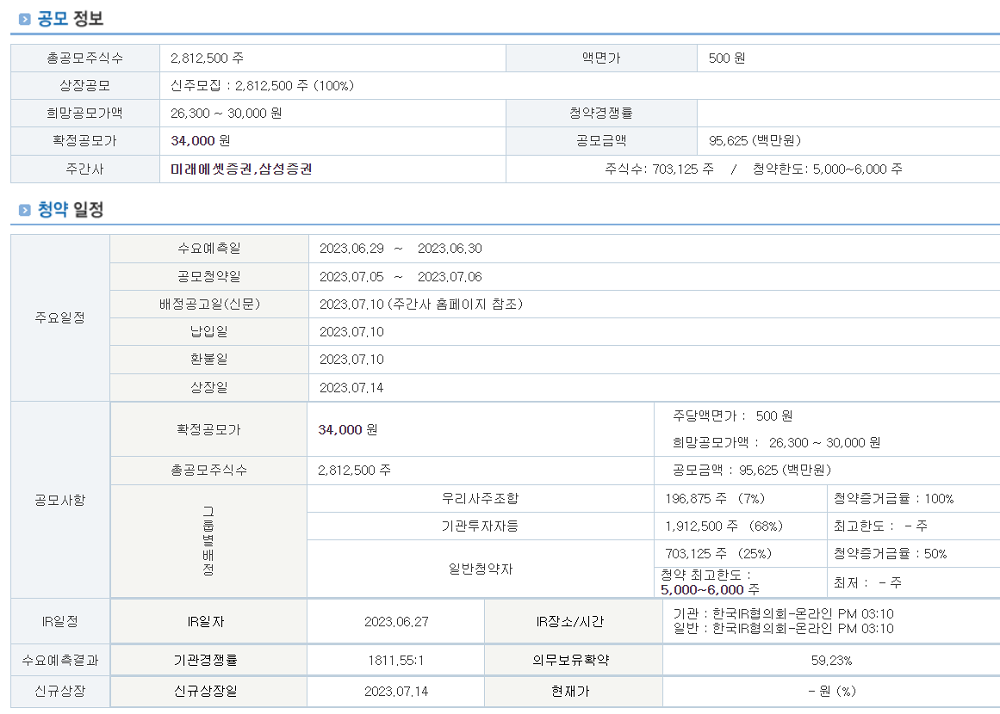Select 703,125 주 (25%) allocation
The height and width of the screenshot is (714, 1000).
pos(718,553)
